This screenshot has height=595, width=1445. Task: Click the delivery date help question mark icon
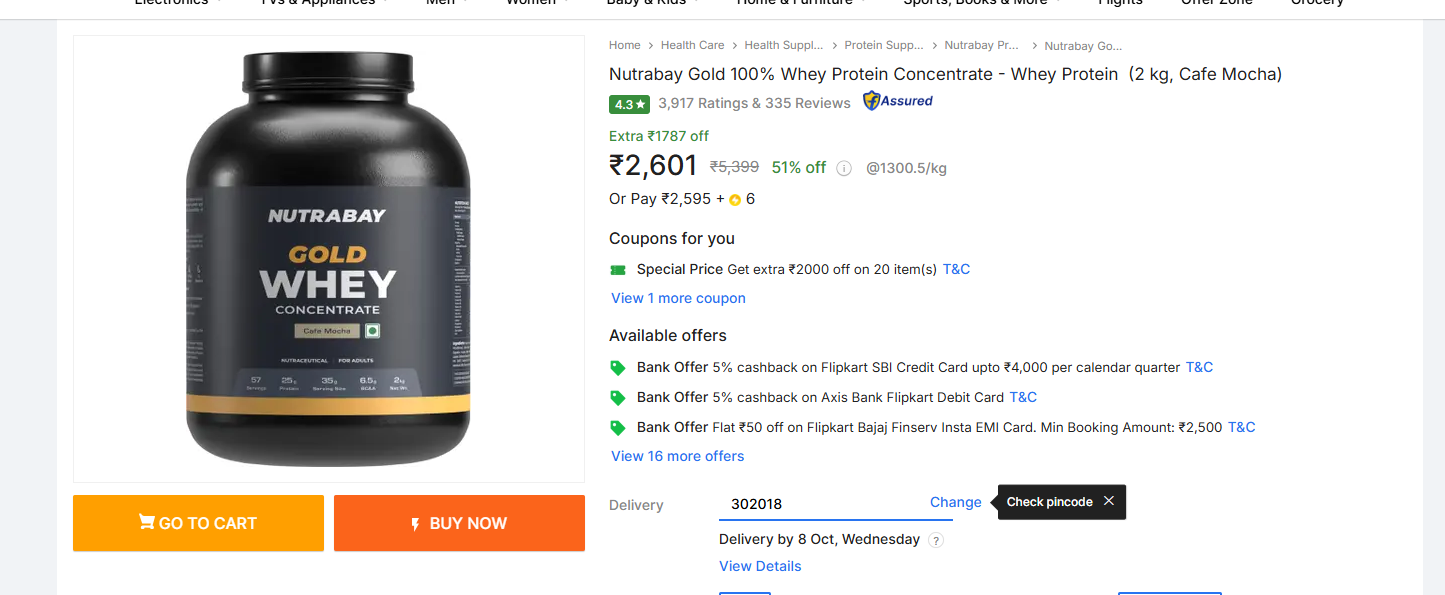click(x=936, y=540)
